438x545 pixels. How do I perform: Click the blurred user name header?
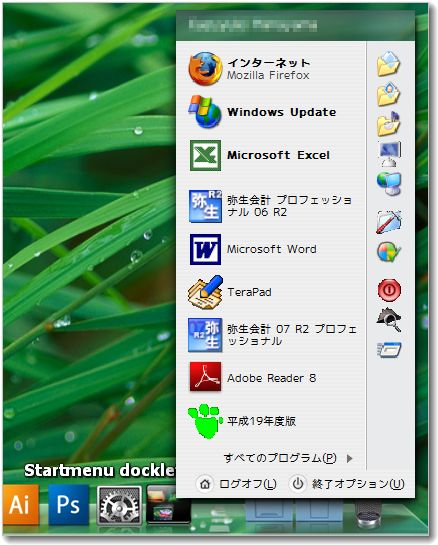point(253,25)
